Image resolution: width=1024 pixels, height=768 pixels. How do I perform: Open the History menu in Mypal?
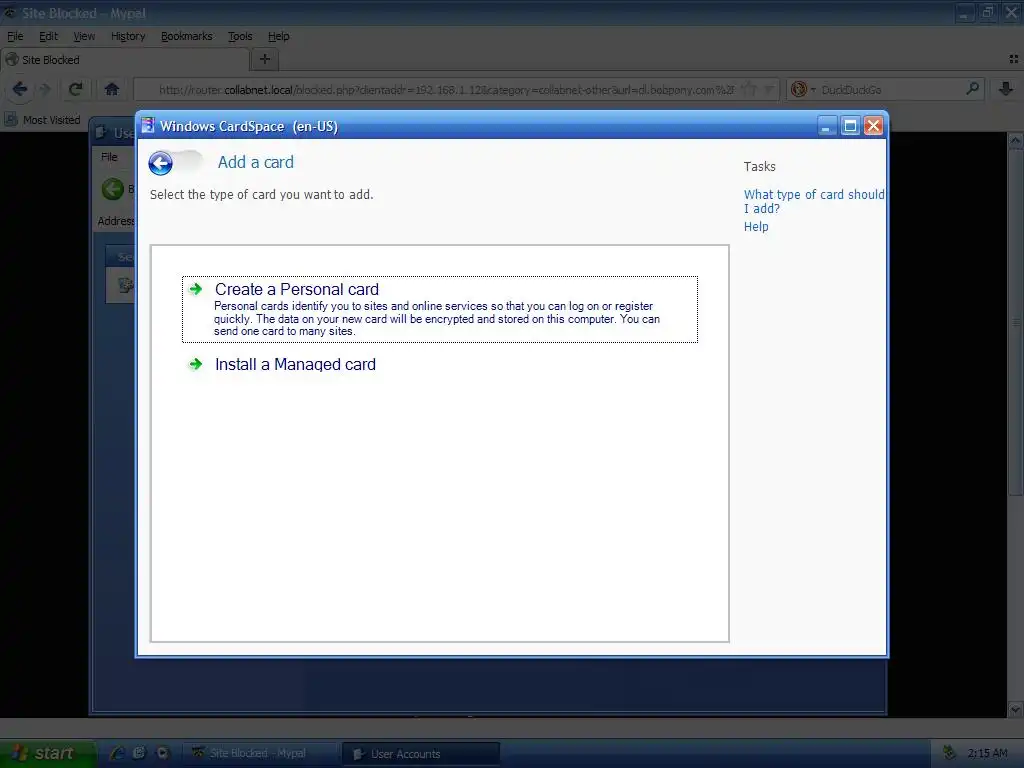128,37
